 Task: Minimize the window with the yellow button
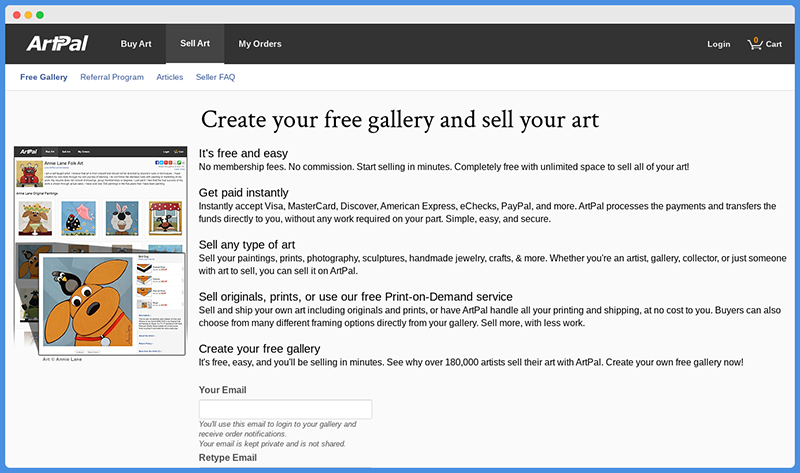pyautogui.click(x=28, y=15)
